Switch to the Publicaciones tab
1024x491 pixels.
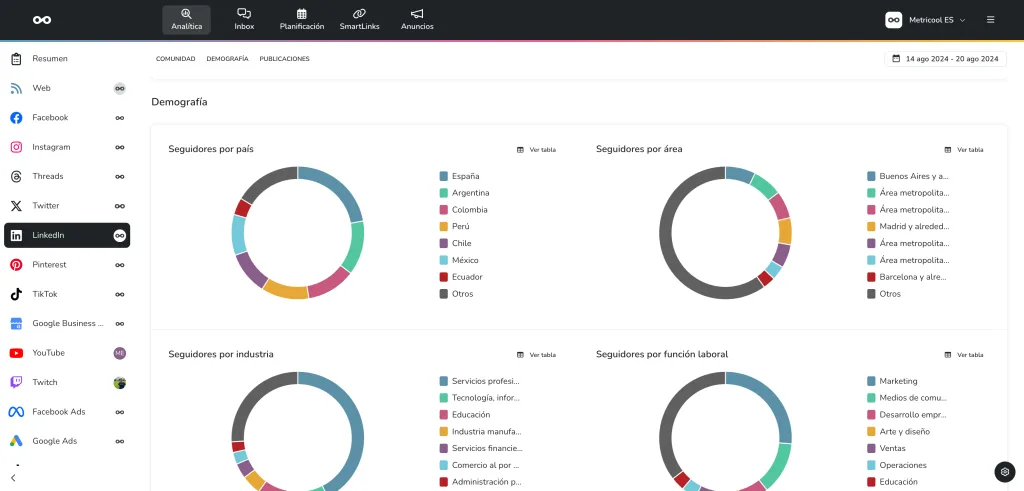[284, 59]
